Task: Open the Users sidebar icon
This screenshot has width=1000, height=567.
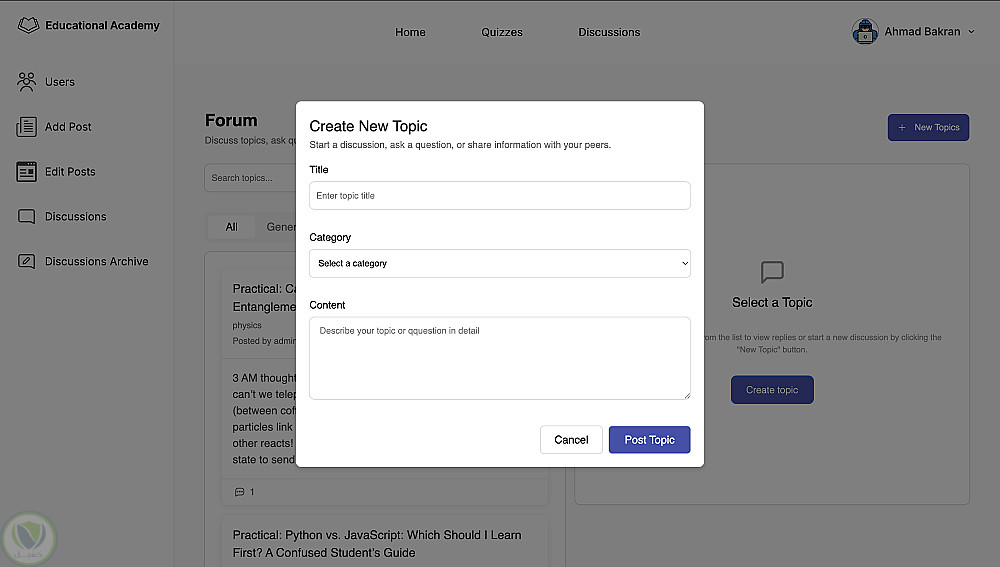Action: tap(27, 82)
